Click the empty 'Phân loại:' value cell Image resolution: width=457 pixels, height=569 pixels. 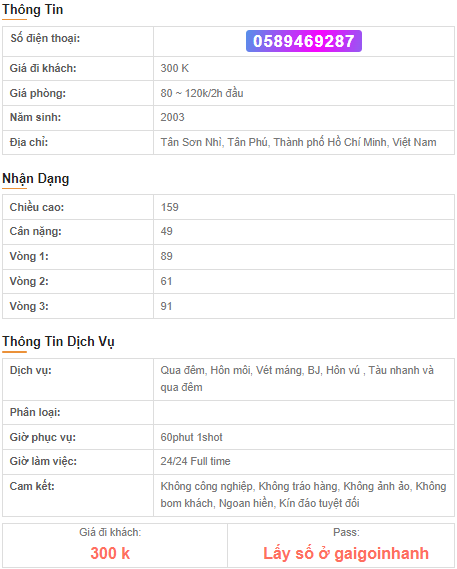click(x=304, y=413)
